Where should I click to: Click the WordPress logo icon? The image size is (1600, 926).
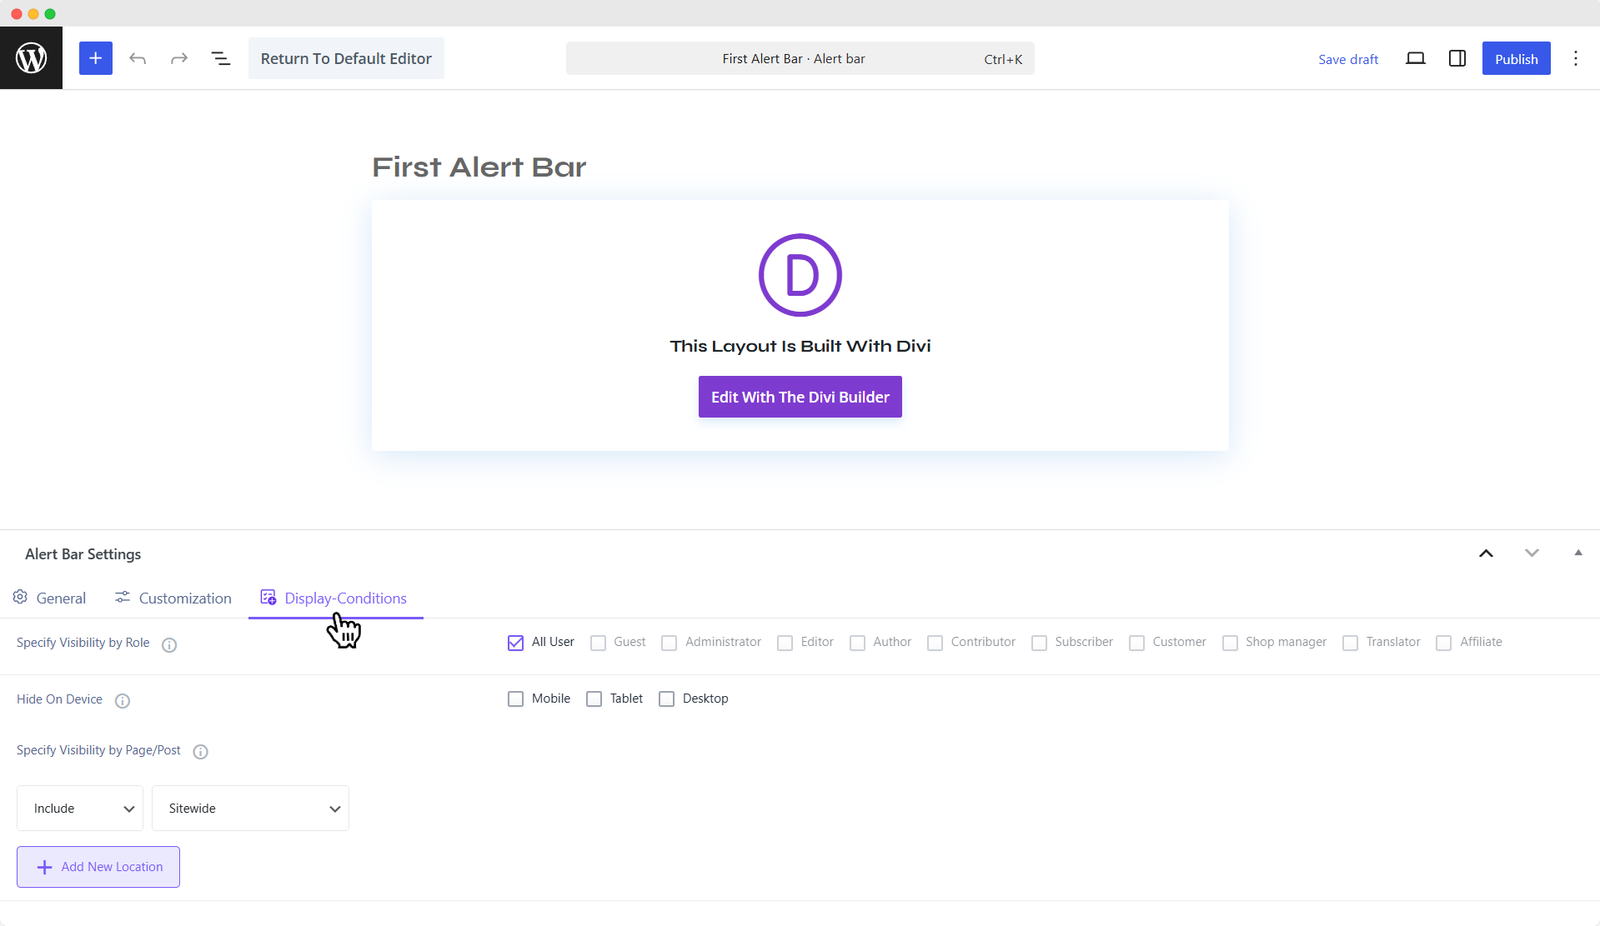click(x=31, y=58)
